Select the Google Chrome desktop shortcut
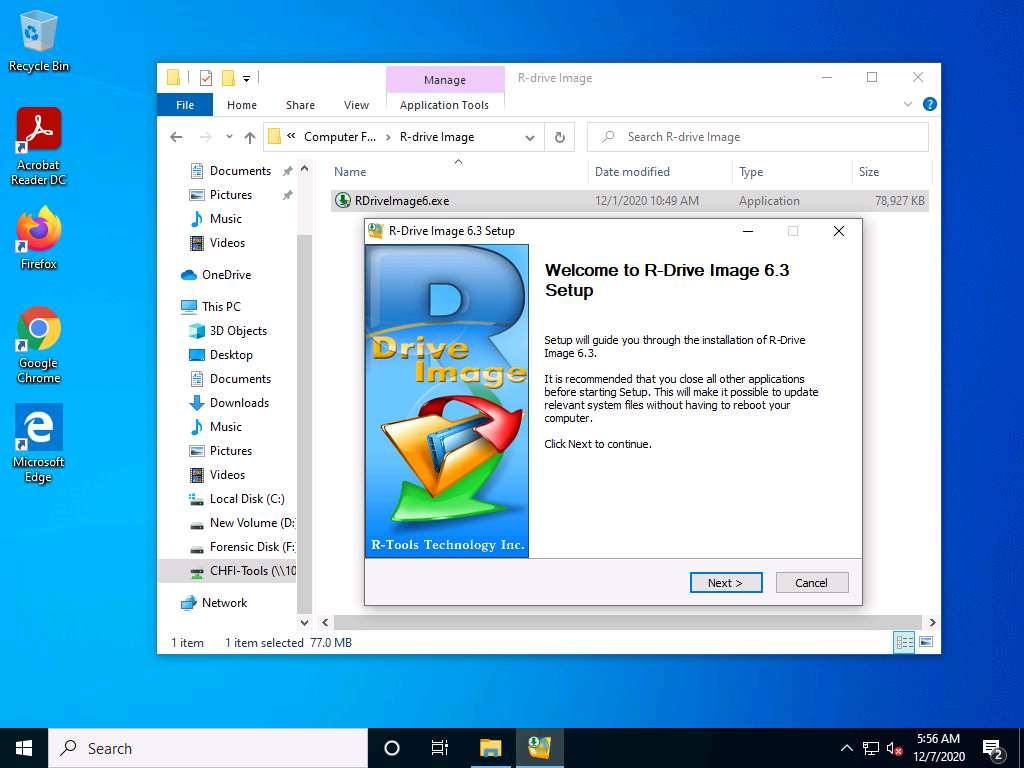The width and height of the screenshot is (1024, 768). (x=39, y=345)
